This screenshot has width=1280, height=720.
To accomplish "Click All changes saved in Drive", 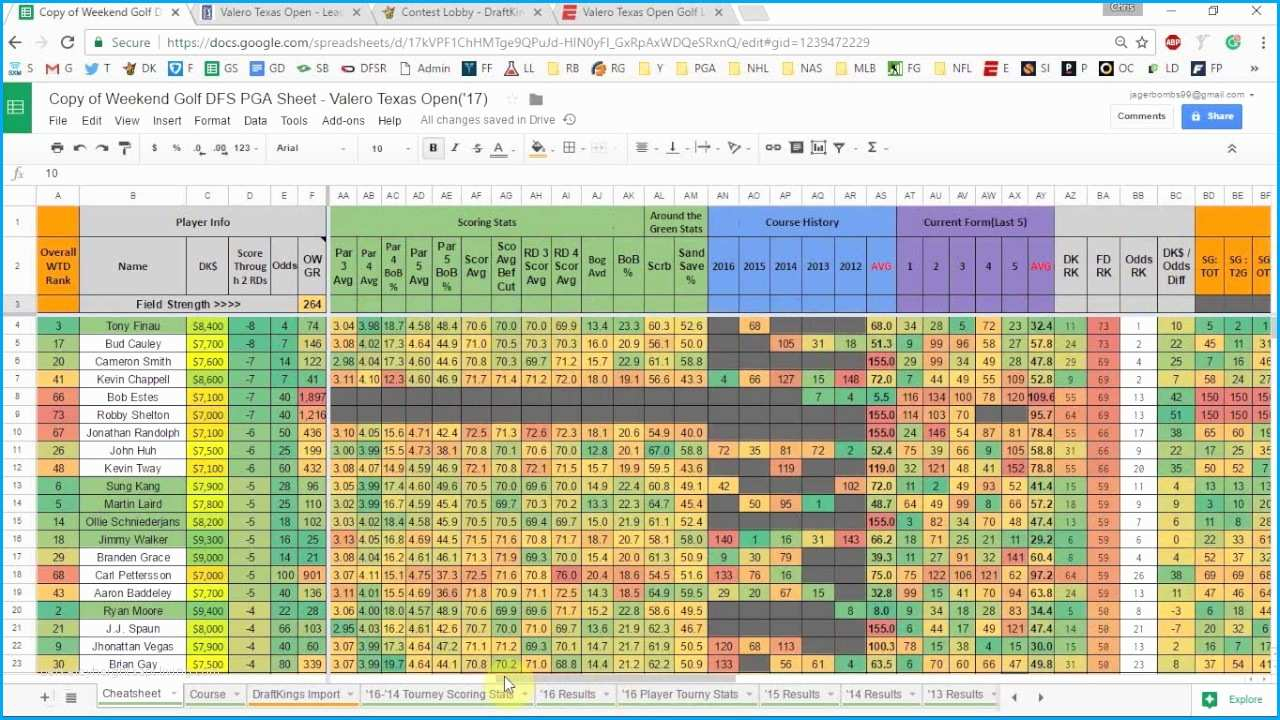I will click(487, 120).
